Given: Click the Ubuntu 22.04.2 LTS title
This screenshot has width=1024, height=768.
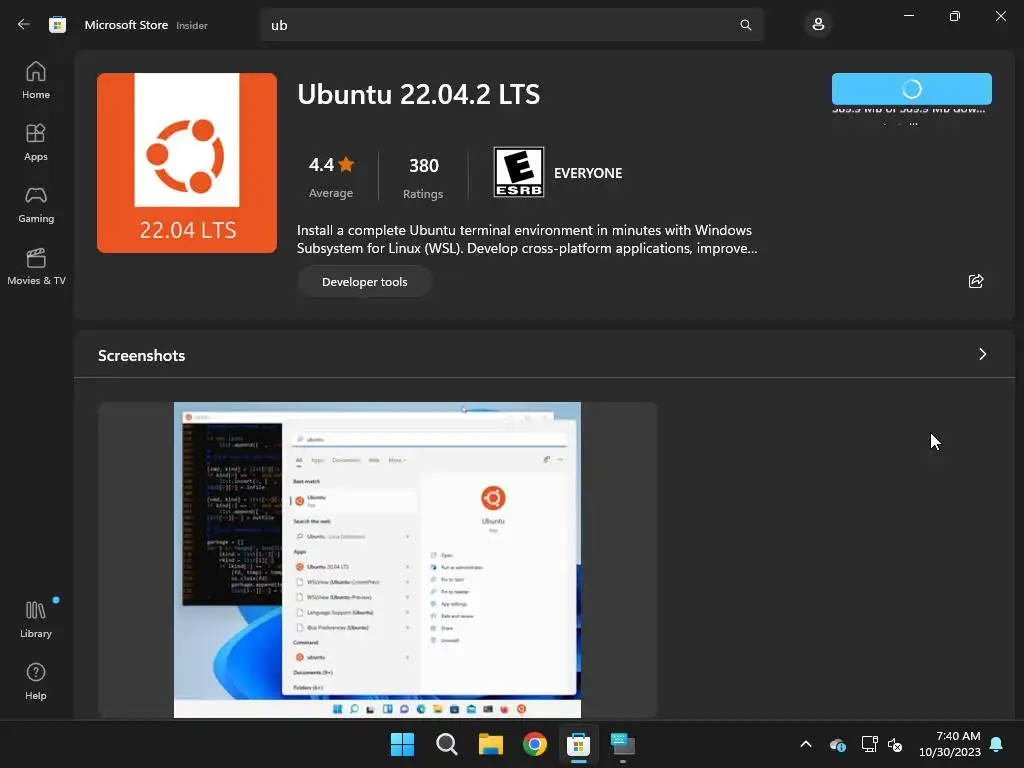Looking at the screenshot, I should pyautogui.click(x=419, y=94).
